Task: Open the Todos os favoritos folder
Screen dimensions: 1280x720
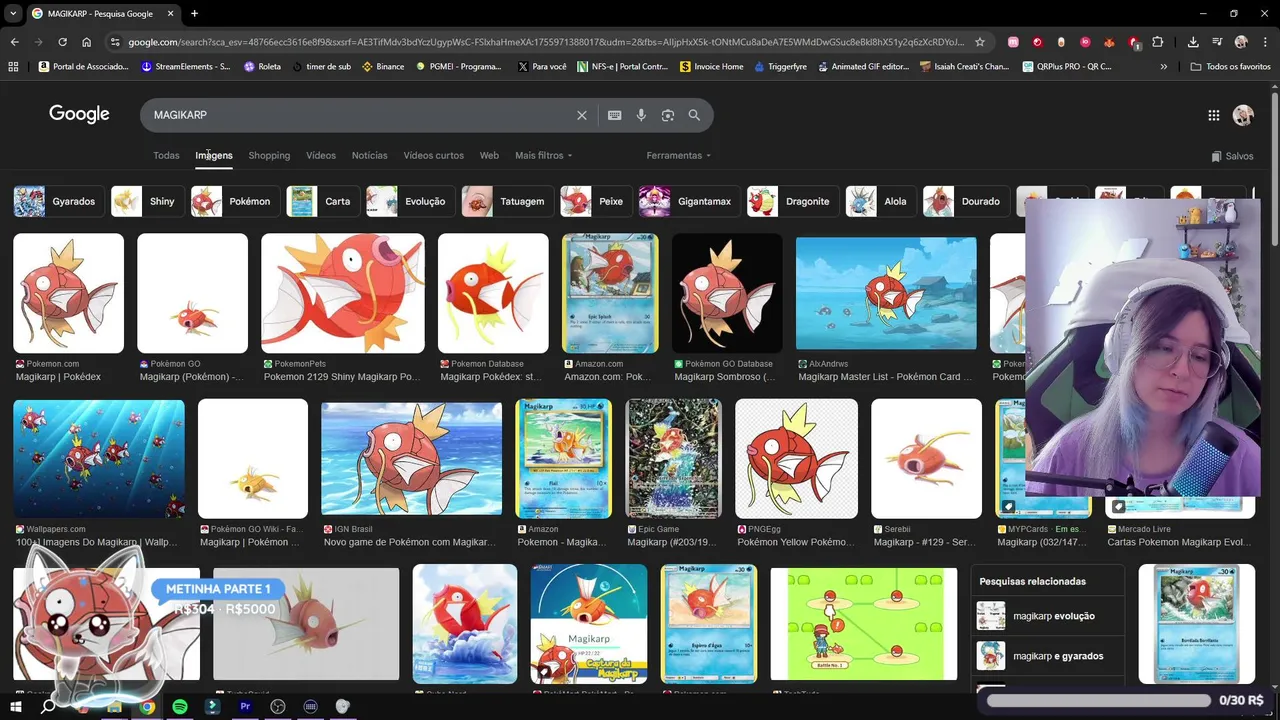Action: pos(1231,67)
